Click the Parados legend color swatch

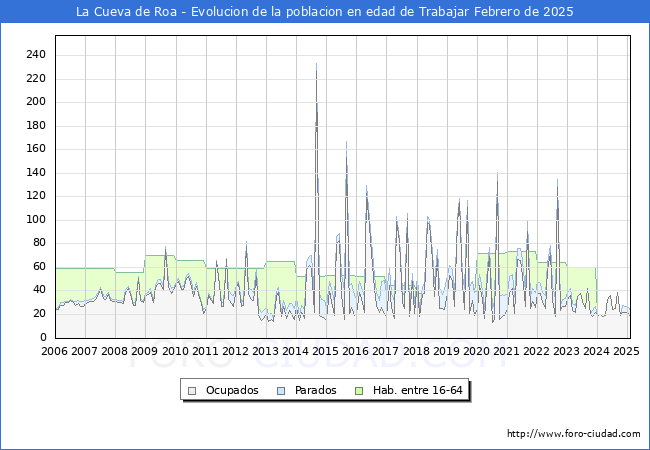pos(281,391)
